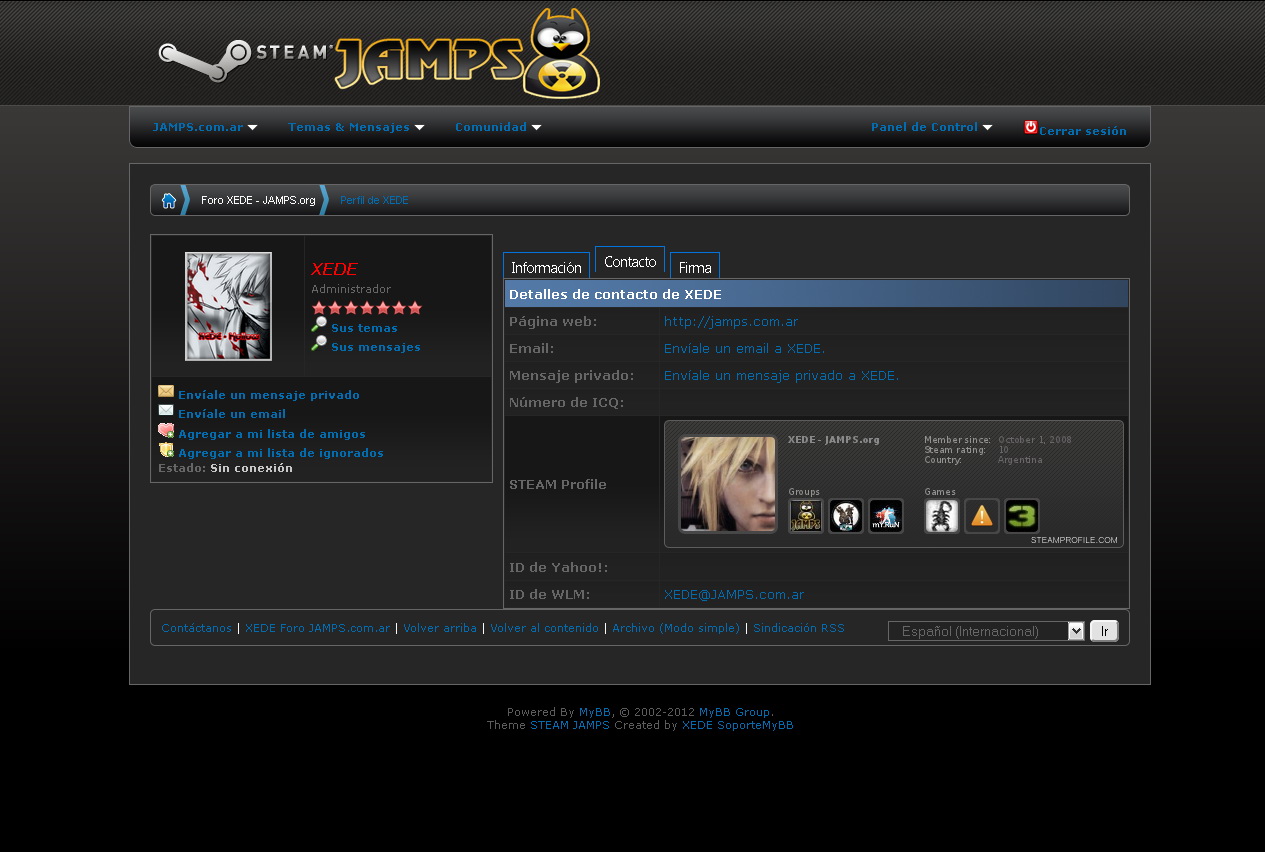The width and height of the screenshot is (1265, 852).
Task: Open the Español language selector
Action: (986, 631)
